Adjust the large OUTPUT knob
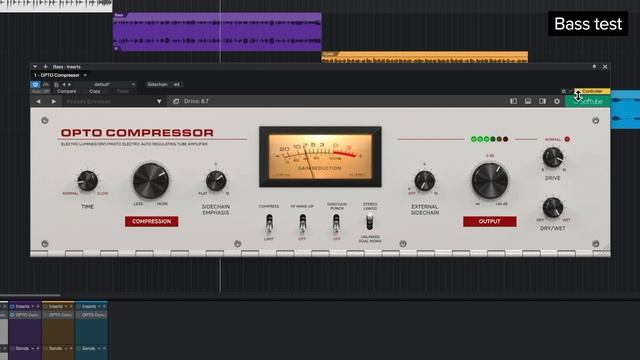Viewport: 640px width, 360px height. pyautogui.click(x=490, y=180)
